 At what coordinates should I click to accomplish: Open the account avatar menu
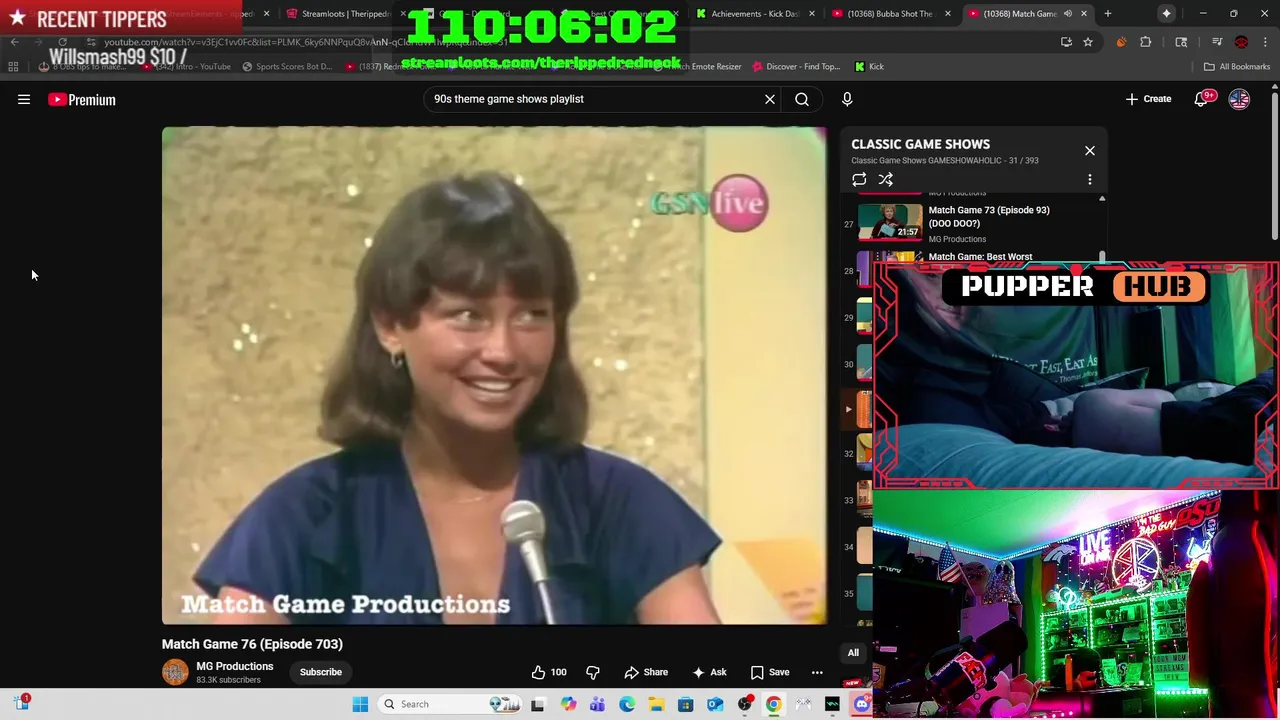click(x=1239, y=99)
